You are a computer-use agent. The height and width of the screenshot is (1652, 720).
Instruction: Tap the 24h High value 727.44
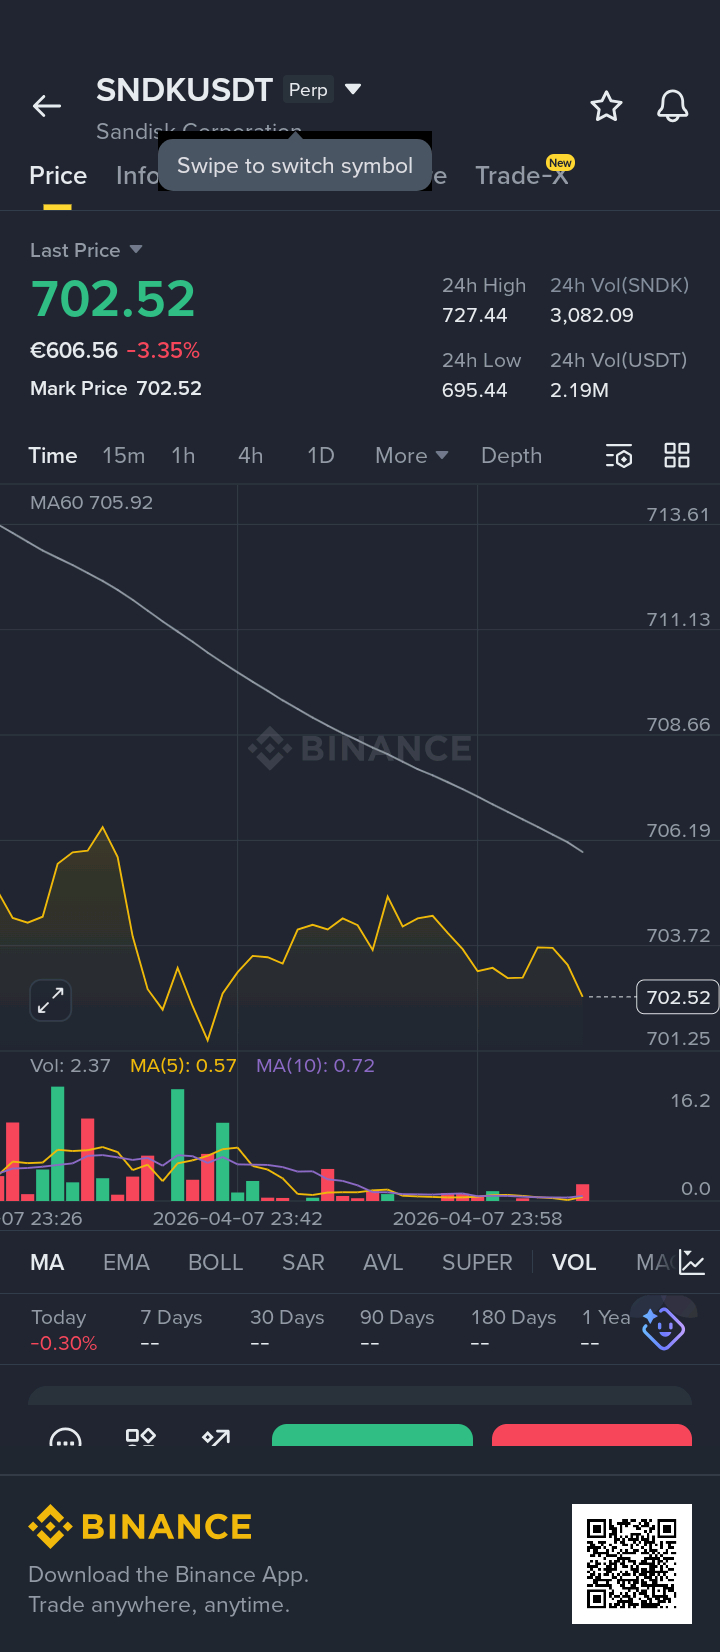click(475, 315)
